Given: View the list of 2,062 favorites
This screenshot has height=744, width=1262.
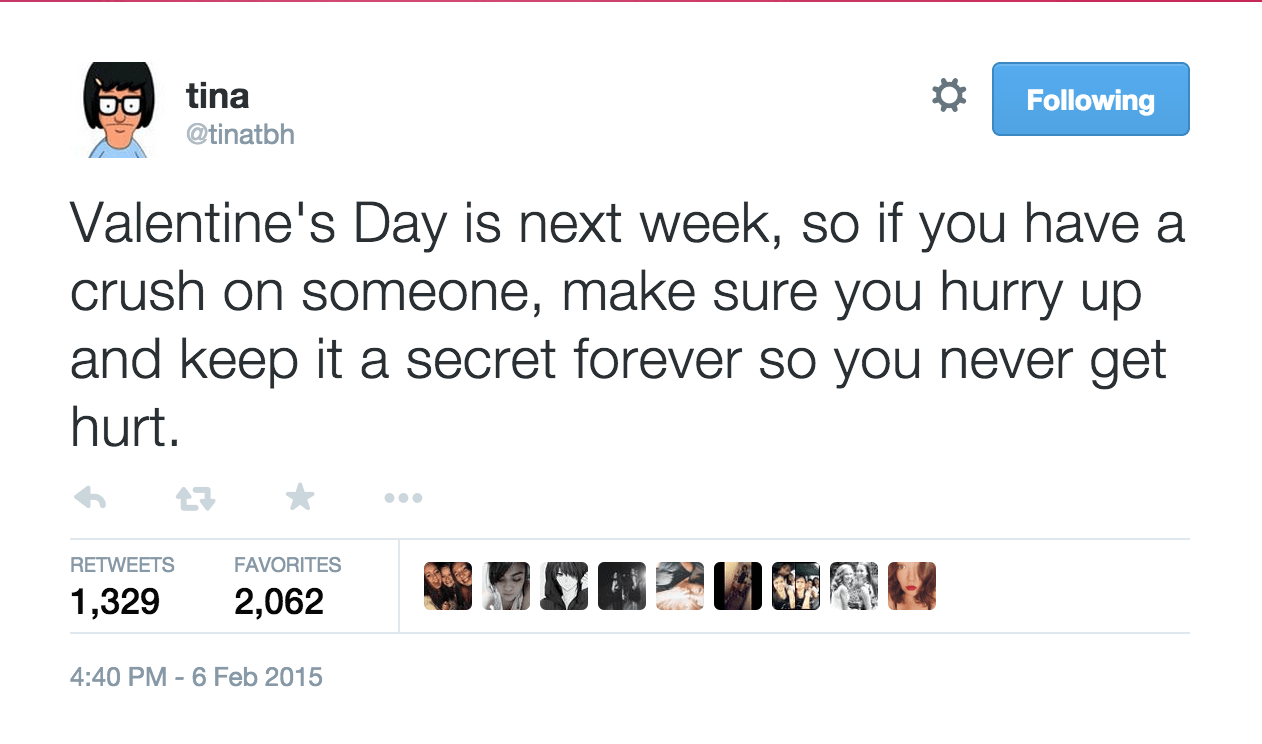Looking at the screenshot, I should pos(287,586).
